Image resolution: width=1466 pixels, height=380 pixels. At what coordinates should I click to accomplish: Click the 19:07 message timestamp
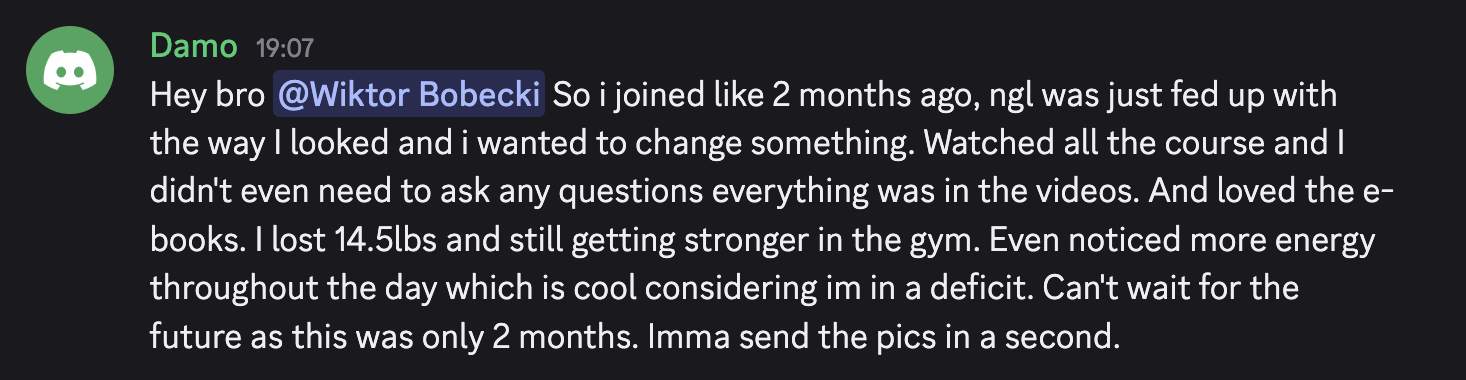(285, 47)
